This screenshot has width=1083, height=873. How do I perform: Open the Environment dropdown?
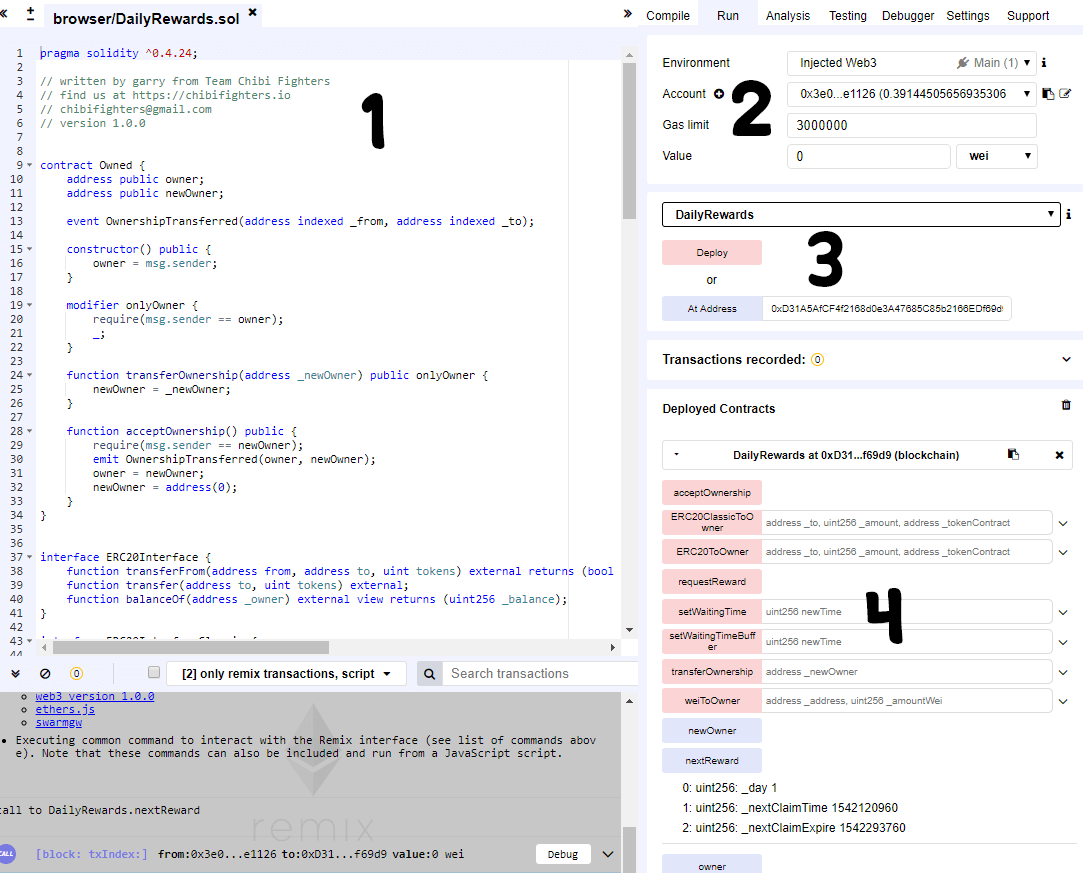(x=912, y=63)
